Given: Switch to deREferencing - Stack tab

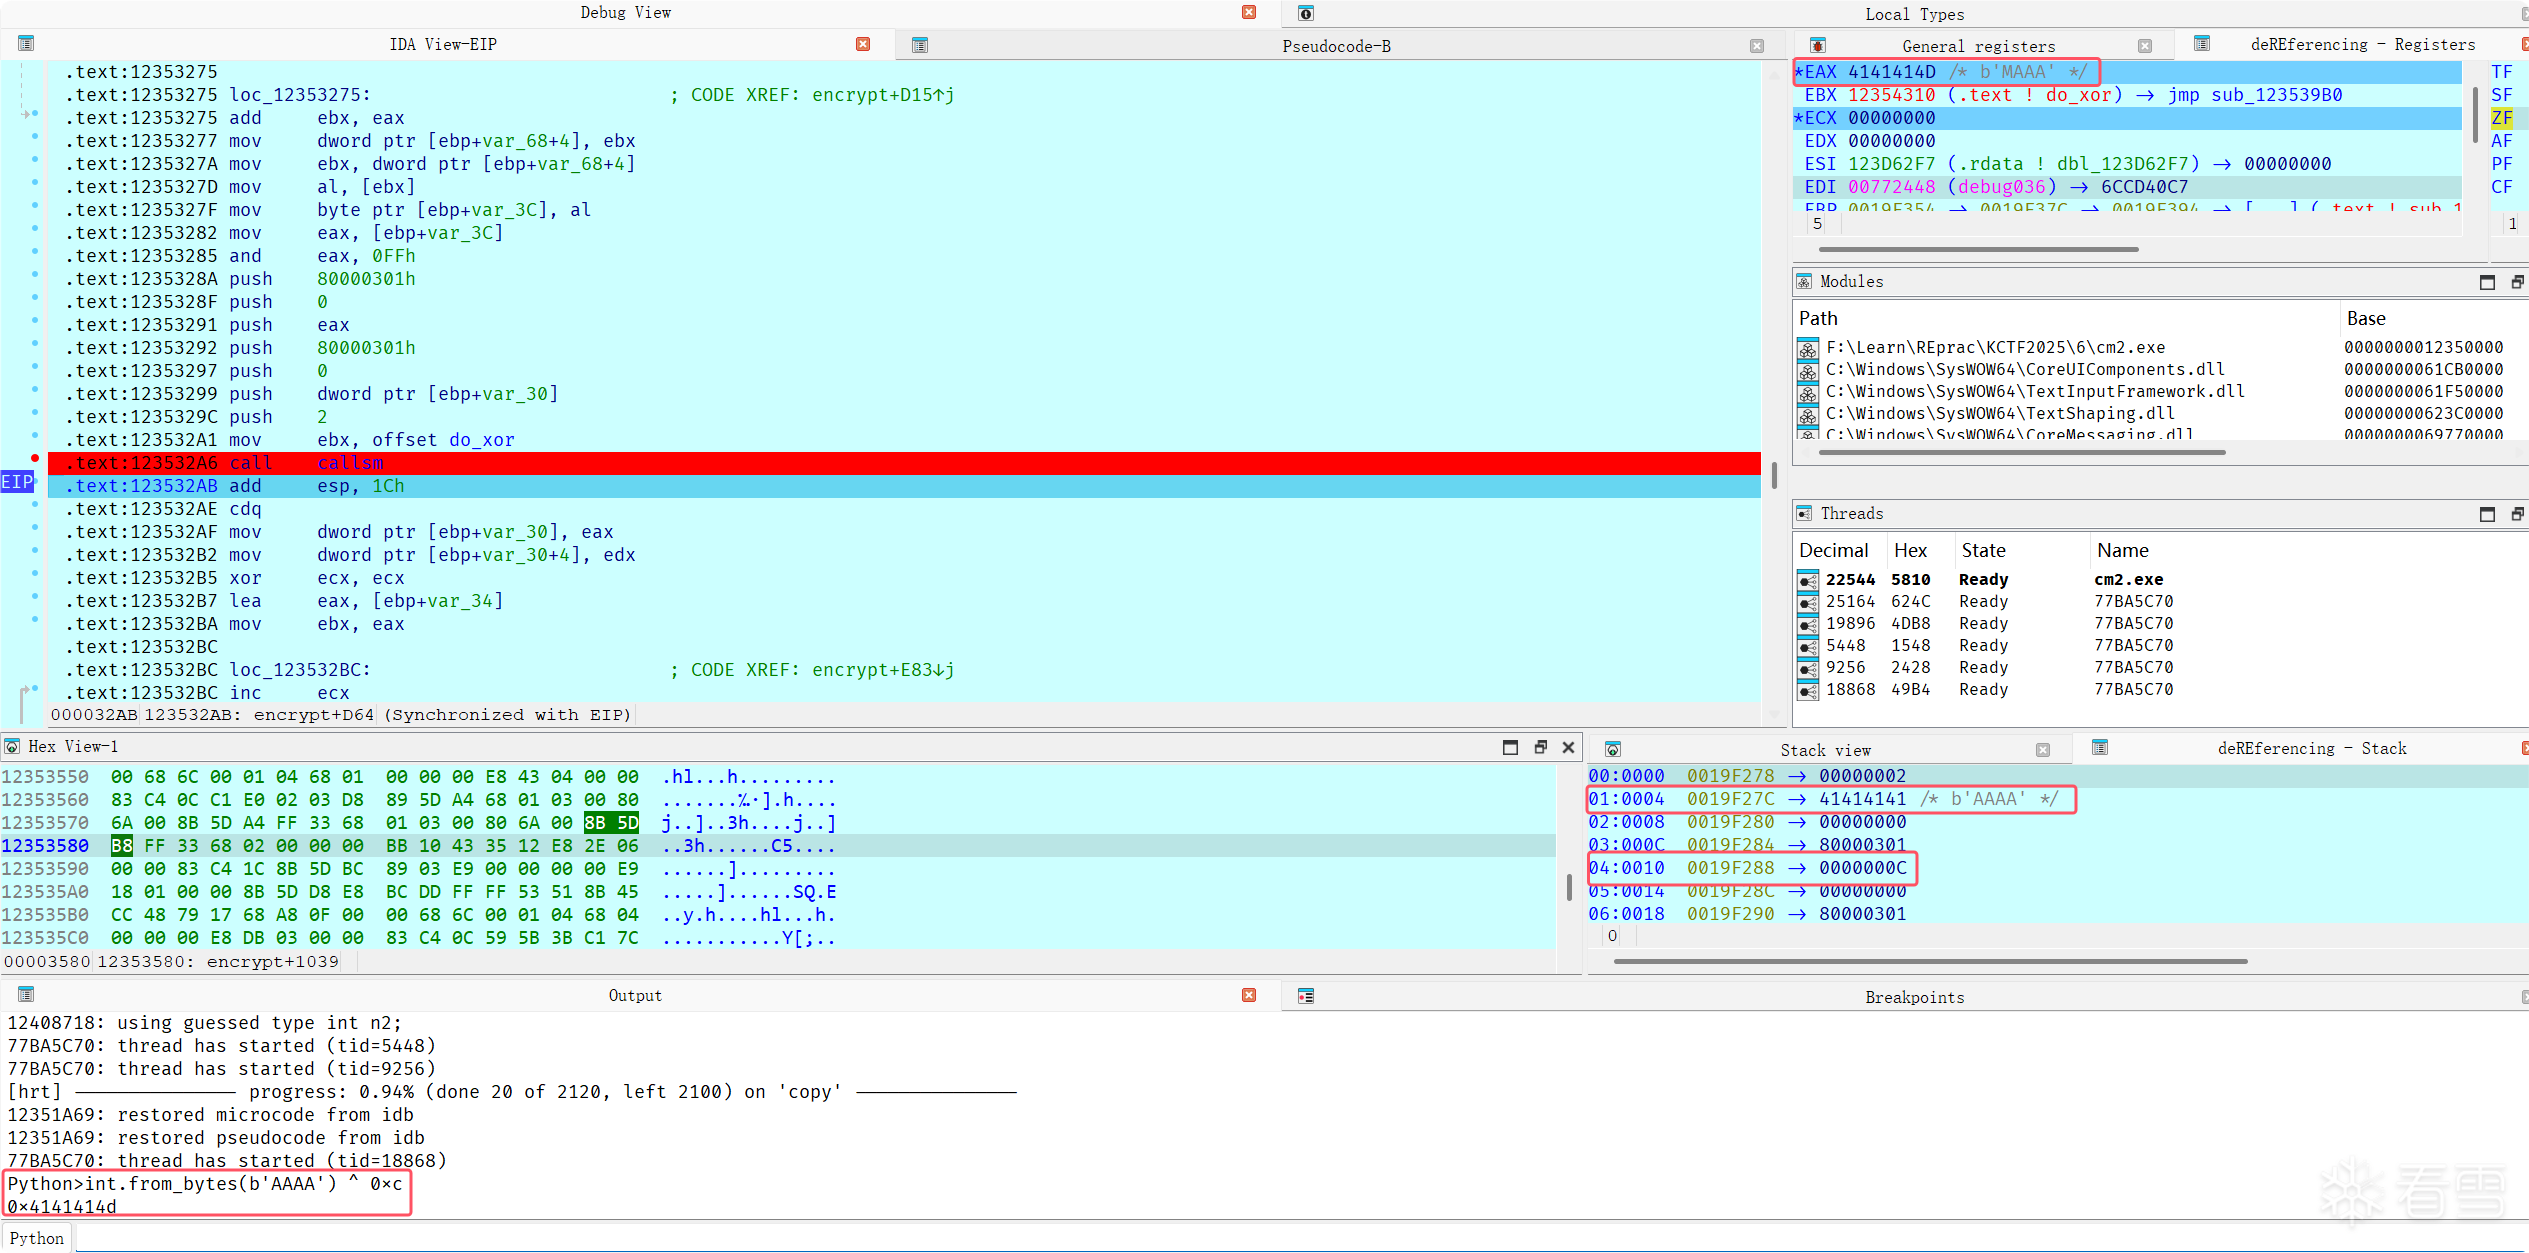Looking at the screenshot, I should coord(2311,749).
